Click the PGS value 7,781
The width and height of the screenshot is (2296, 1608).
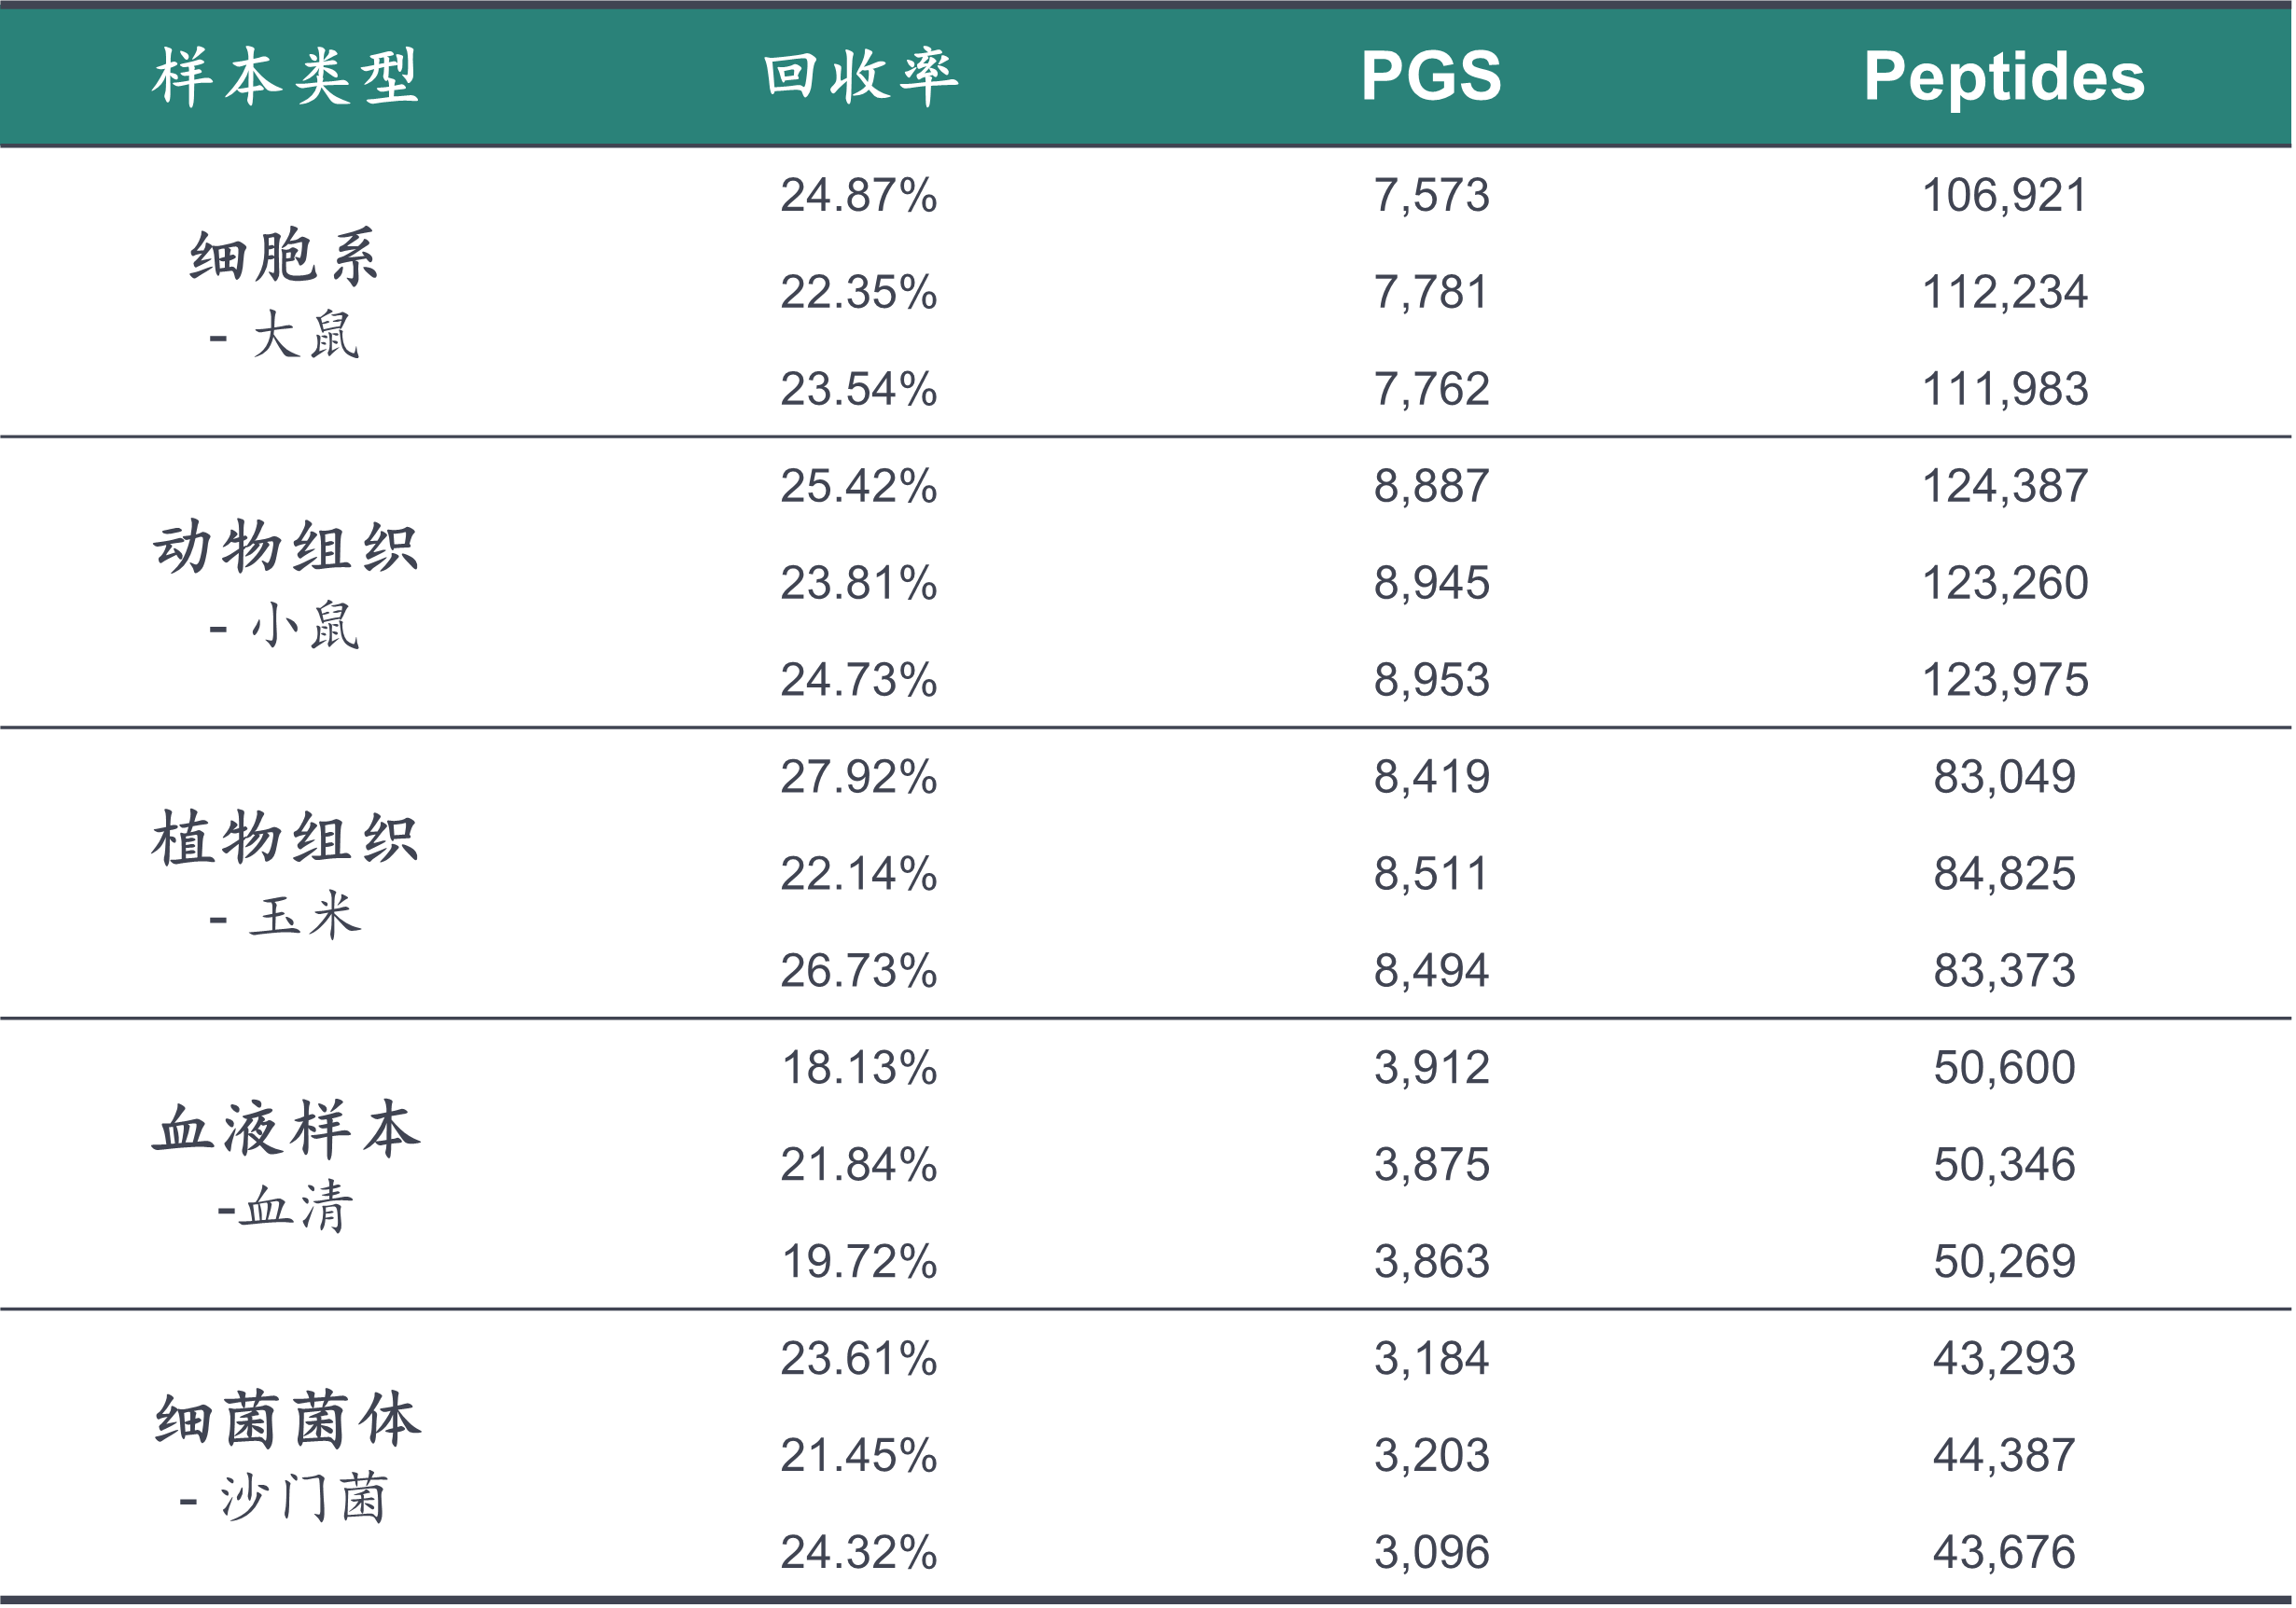click(1431, 292)
